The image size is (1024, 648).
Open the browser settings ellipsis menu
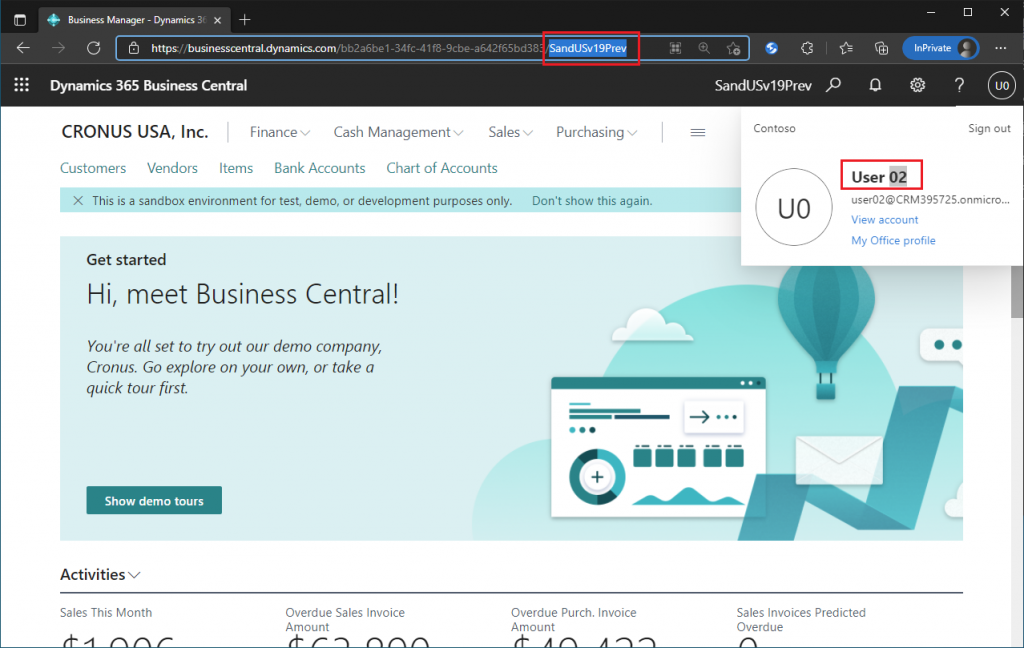pos(1000,48)
